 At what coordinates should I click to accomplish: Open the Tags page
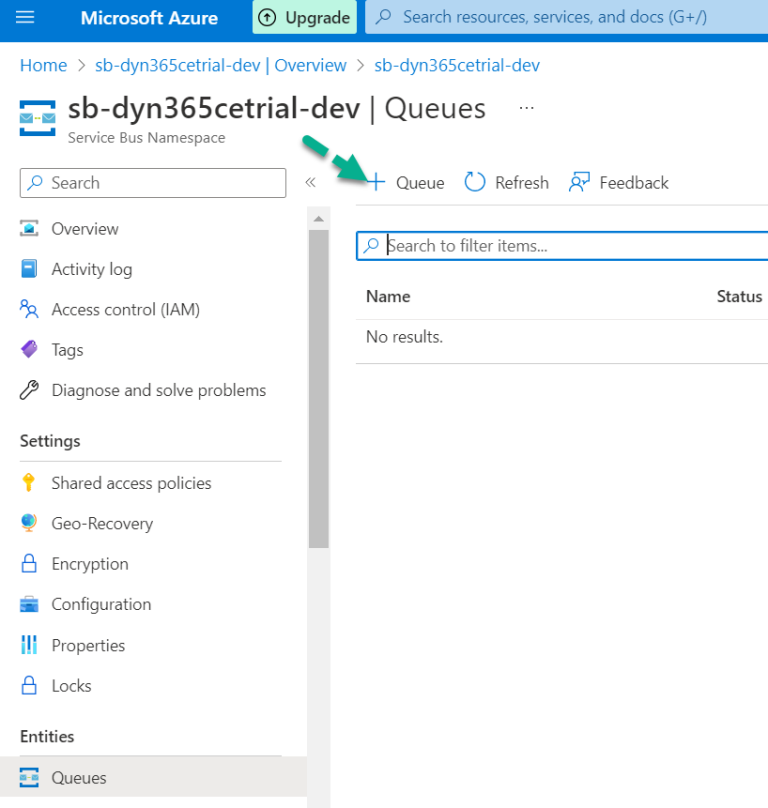click(65, 349)
